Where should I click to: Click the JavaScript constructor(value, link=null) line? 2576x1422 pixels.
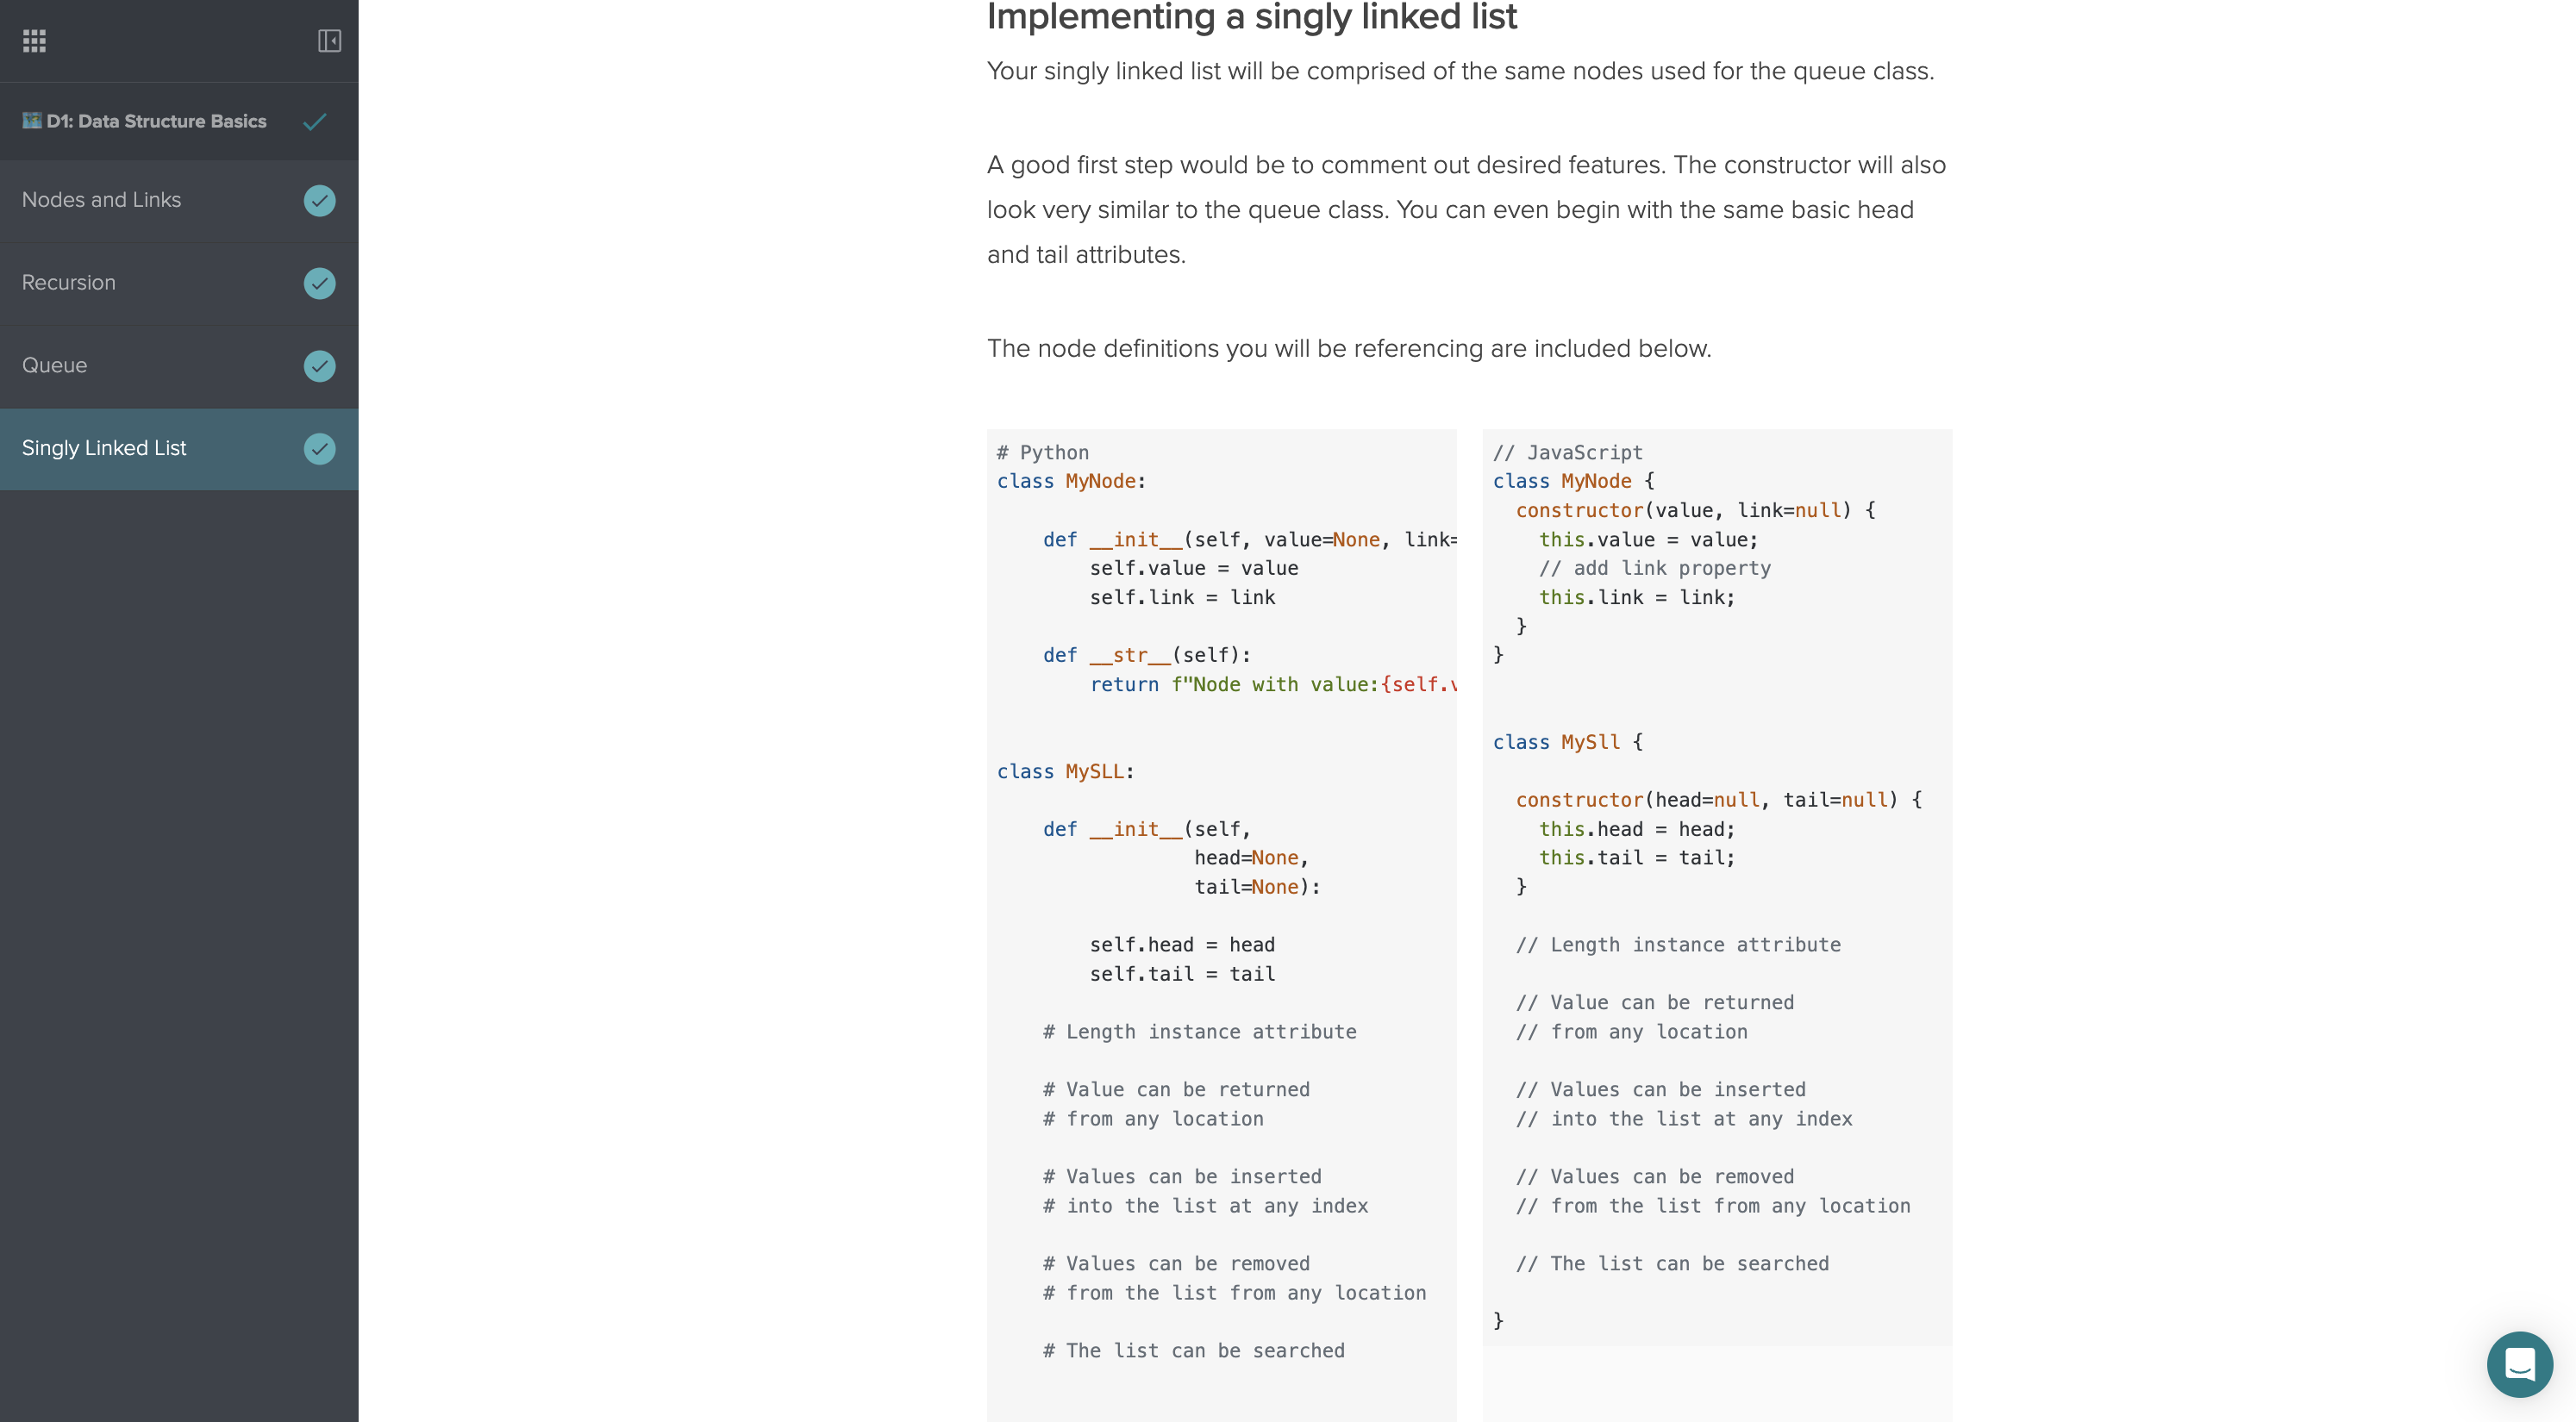[1695, 511]
